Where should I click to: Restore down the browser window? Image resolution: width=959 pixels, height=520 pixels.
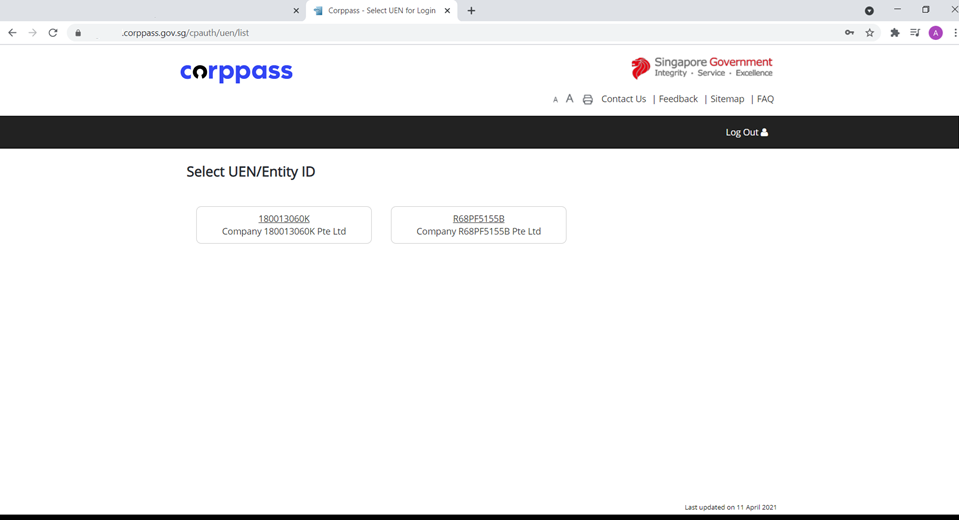coord(925,9)
